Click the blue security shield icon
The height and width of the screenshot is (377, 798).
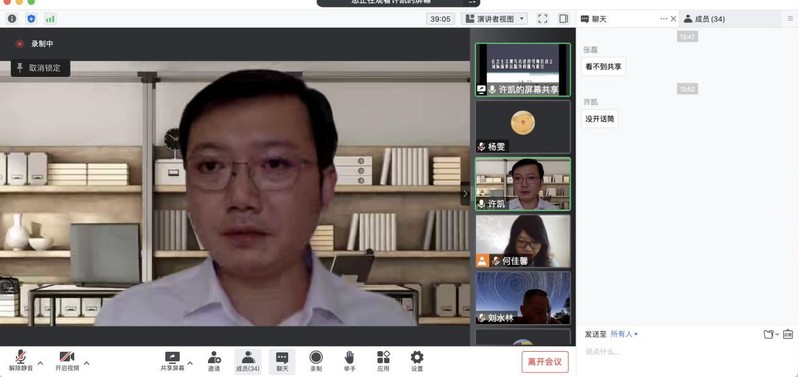[31, 19]
